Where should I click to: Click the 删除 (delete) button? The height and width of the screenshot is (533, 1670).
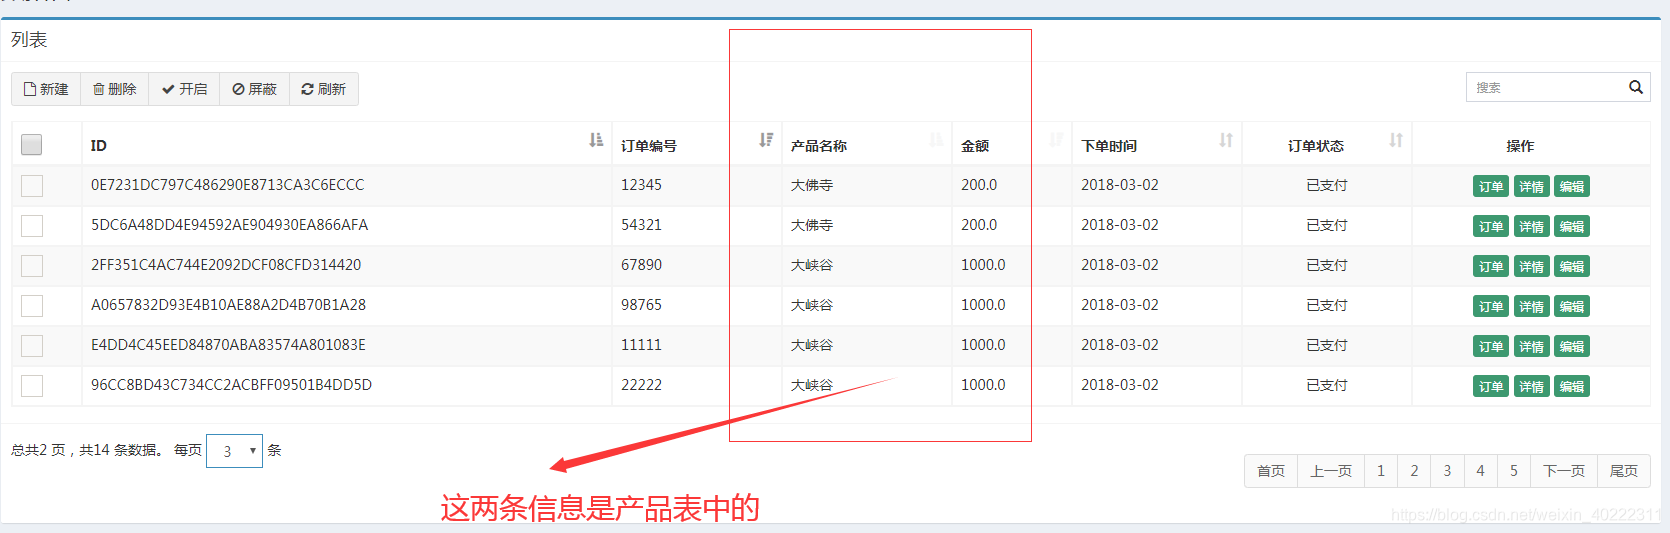(x=115, y=89)
